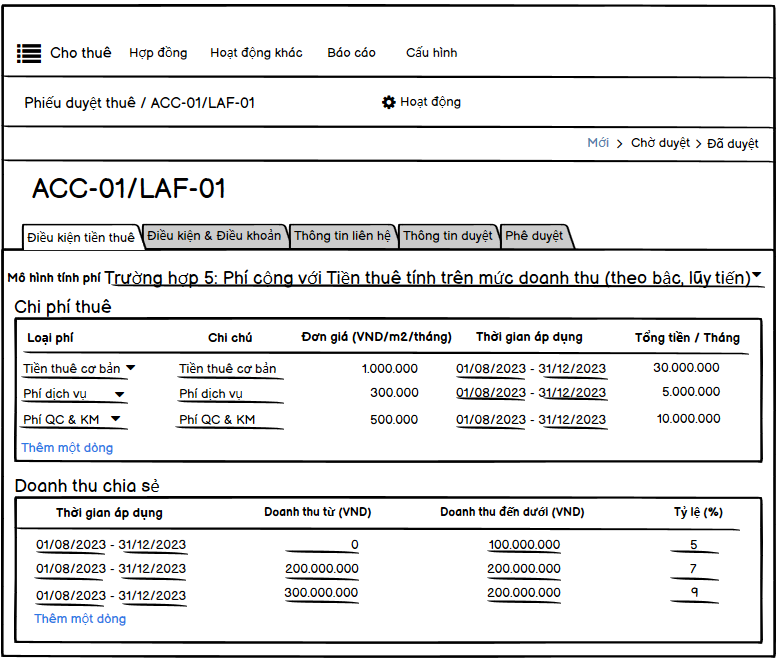This screenshot has height=661, width=778.
Task: Click the ACC-01/LAF-01 record title
Action: click(x=129, y=189)
